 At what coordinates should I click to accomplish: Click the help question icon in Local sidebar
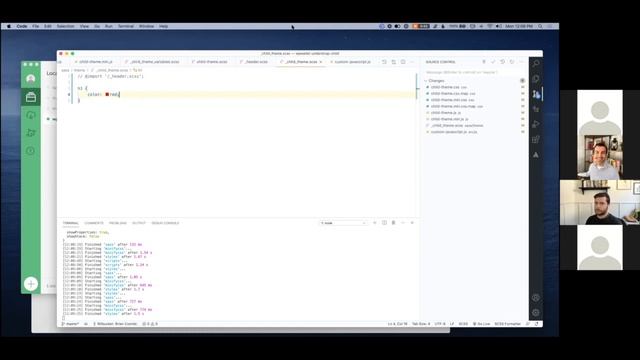[x=31, y=151]
